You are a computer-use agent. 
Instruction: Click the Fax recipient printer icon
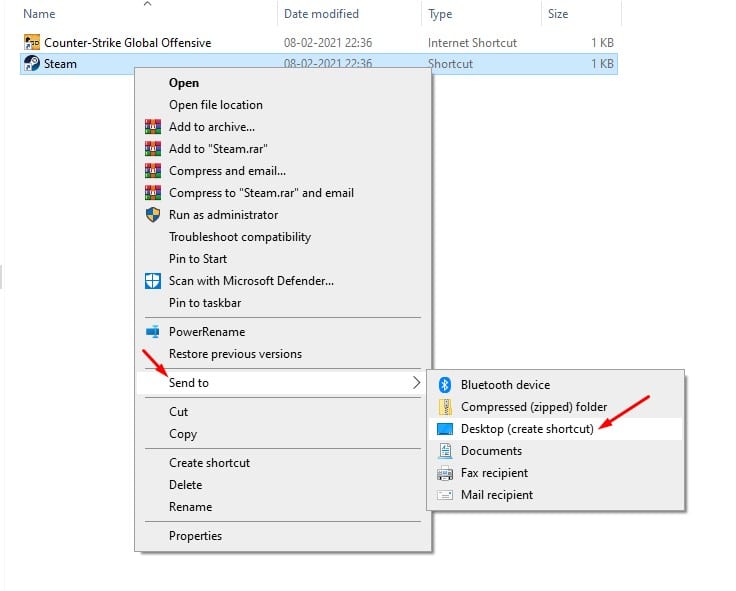[x=445, y=473]
